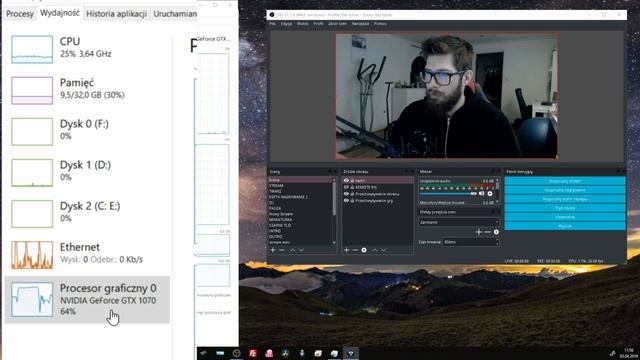Screen dimensions: 640x360
Task: Open the Plik menu in OBS
Action: click(272, 24)
